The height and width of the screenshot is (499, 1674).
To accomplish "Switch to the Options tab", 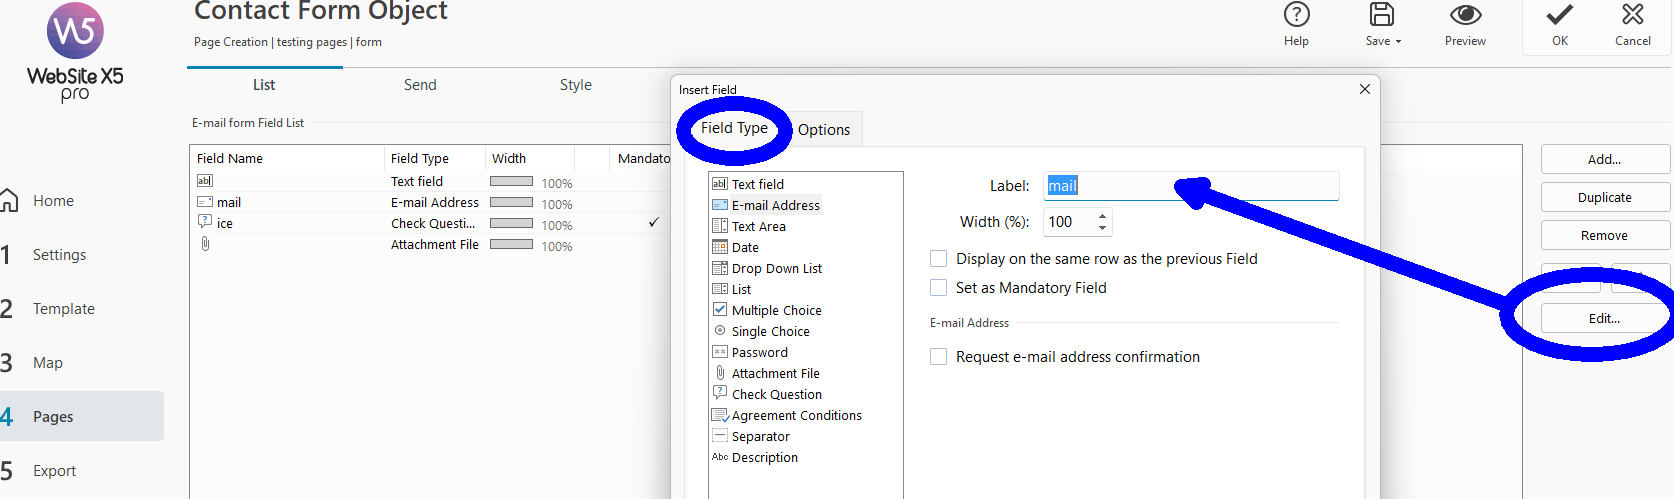I will tap(824, 130).
